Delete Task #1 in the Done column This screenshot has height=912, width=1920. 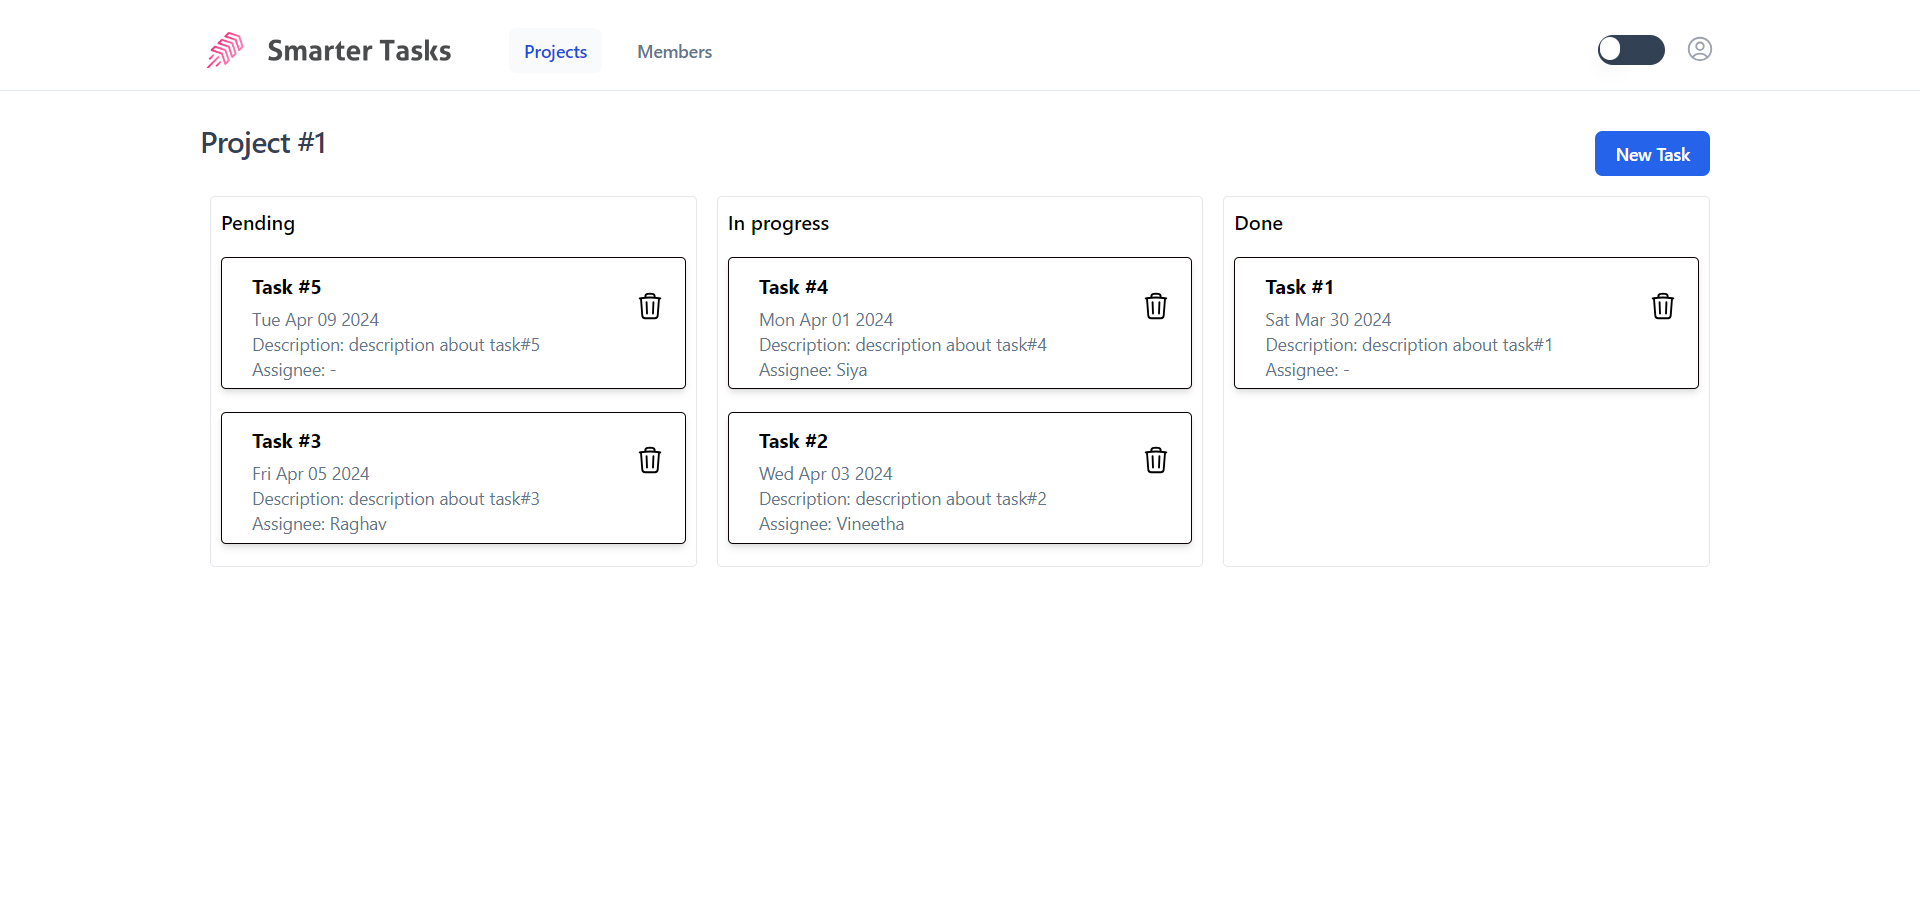tap(1663, 306)
